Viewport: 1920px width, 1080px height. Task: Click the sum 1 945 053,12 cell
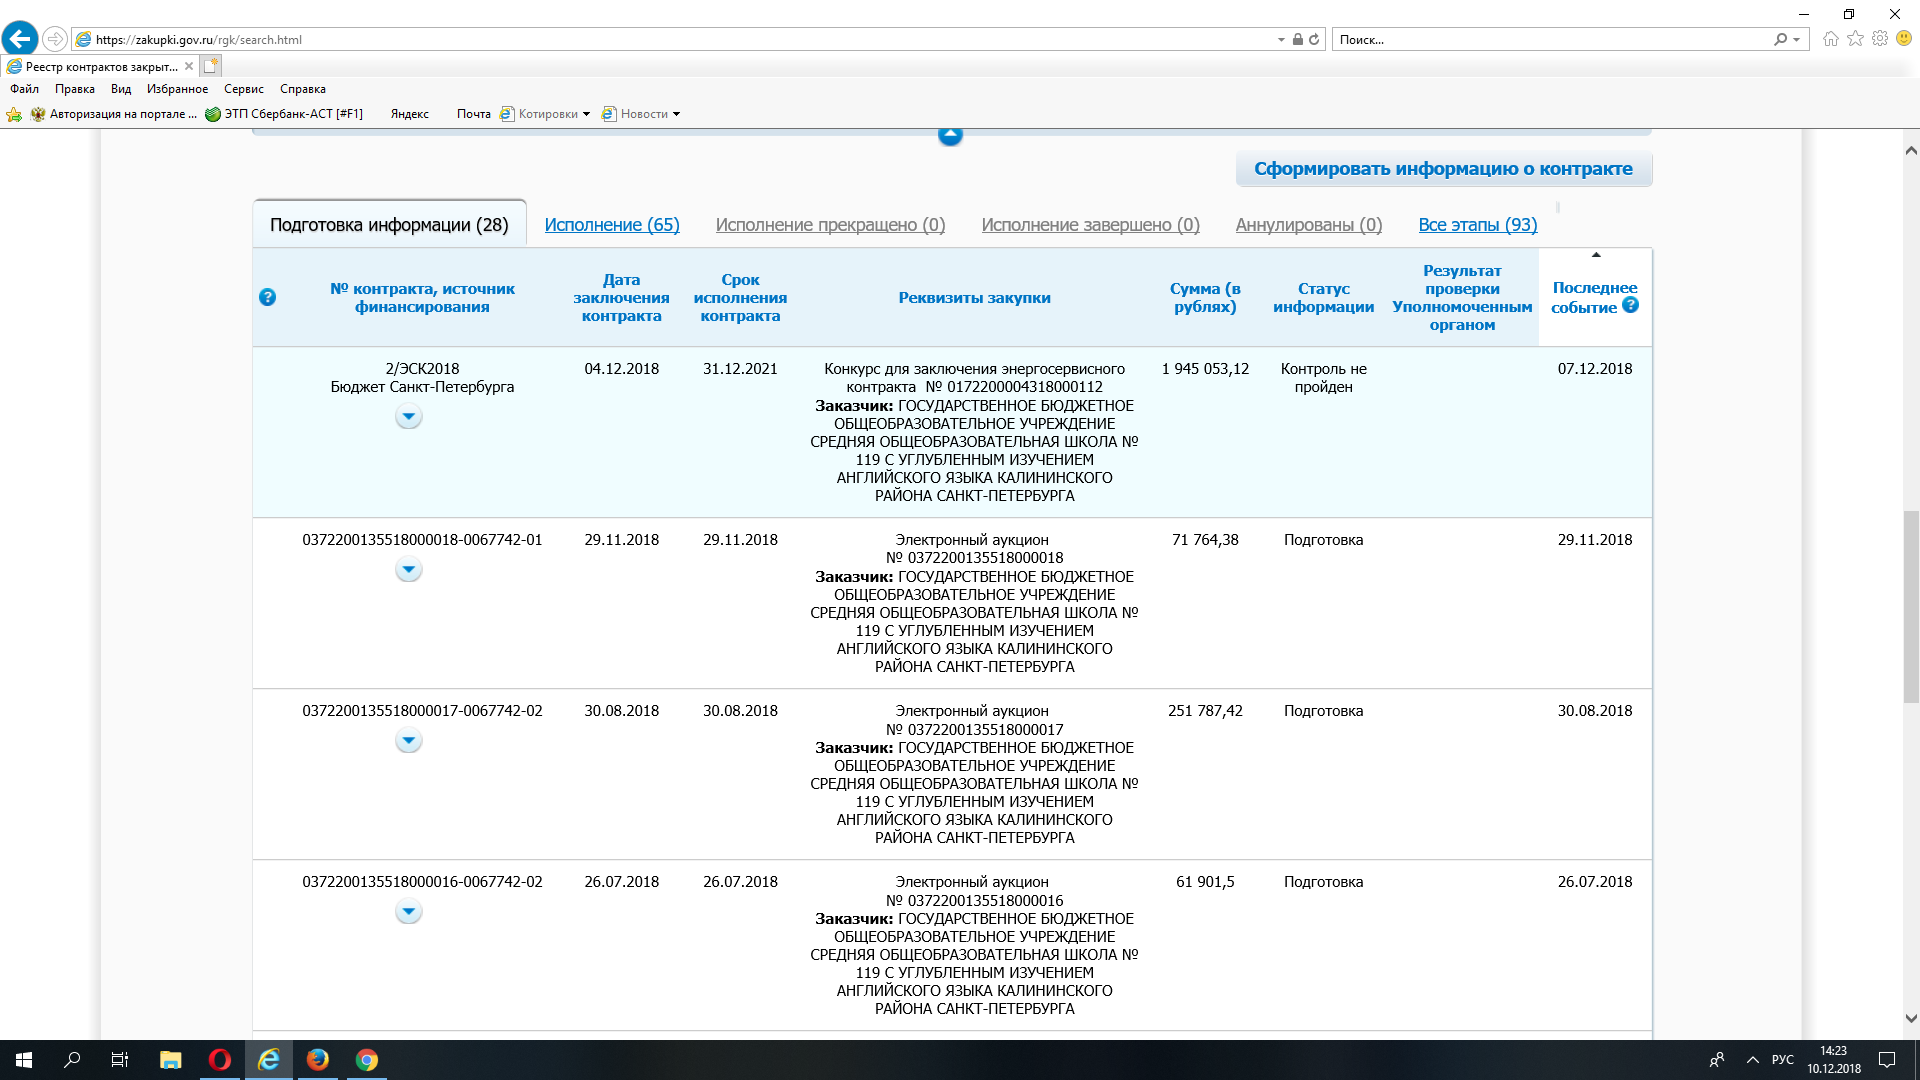click(x=1205, y=369)
